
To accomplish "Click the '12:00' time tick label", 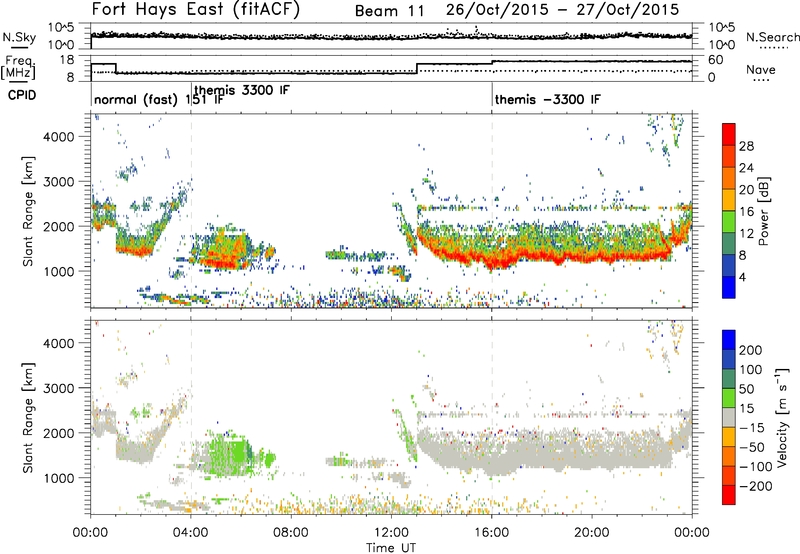I will tap(391, 533).
